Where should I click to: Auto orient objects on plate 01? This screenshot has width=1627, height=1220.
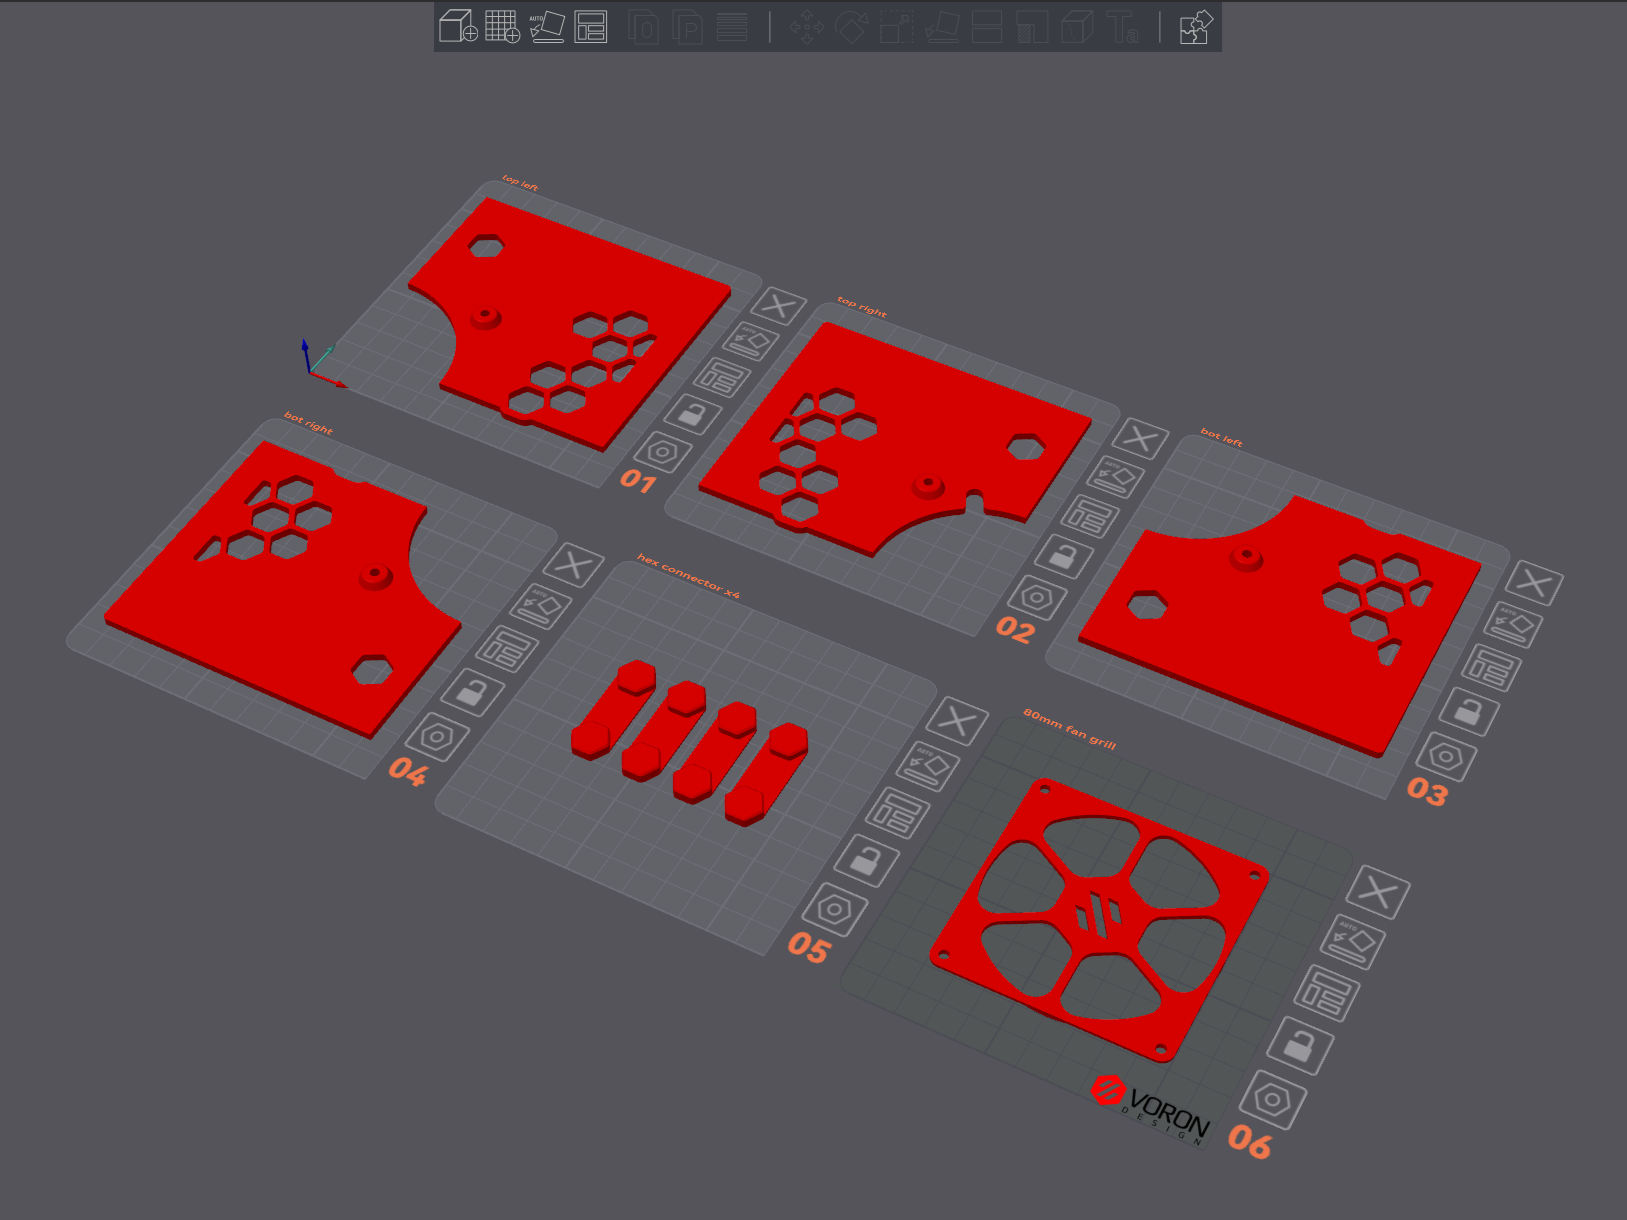tap(750, 341)
